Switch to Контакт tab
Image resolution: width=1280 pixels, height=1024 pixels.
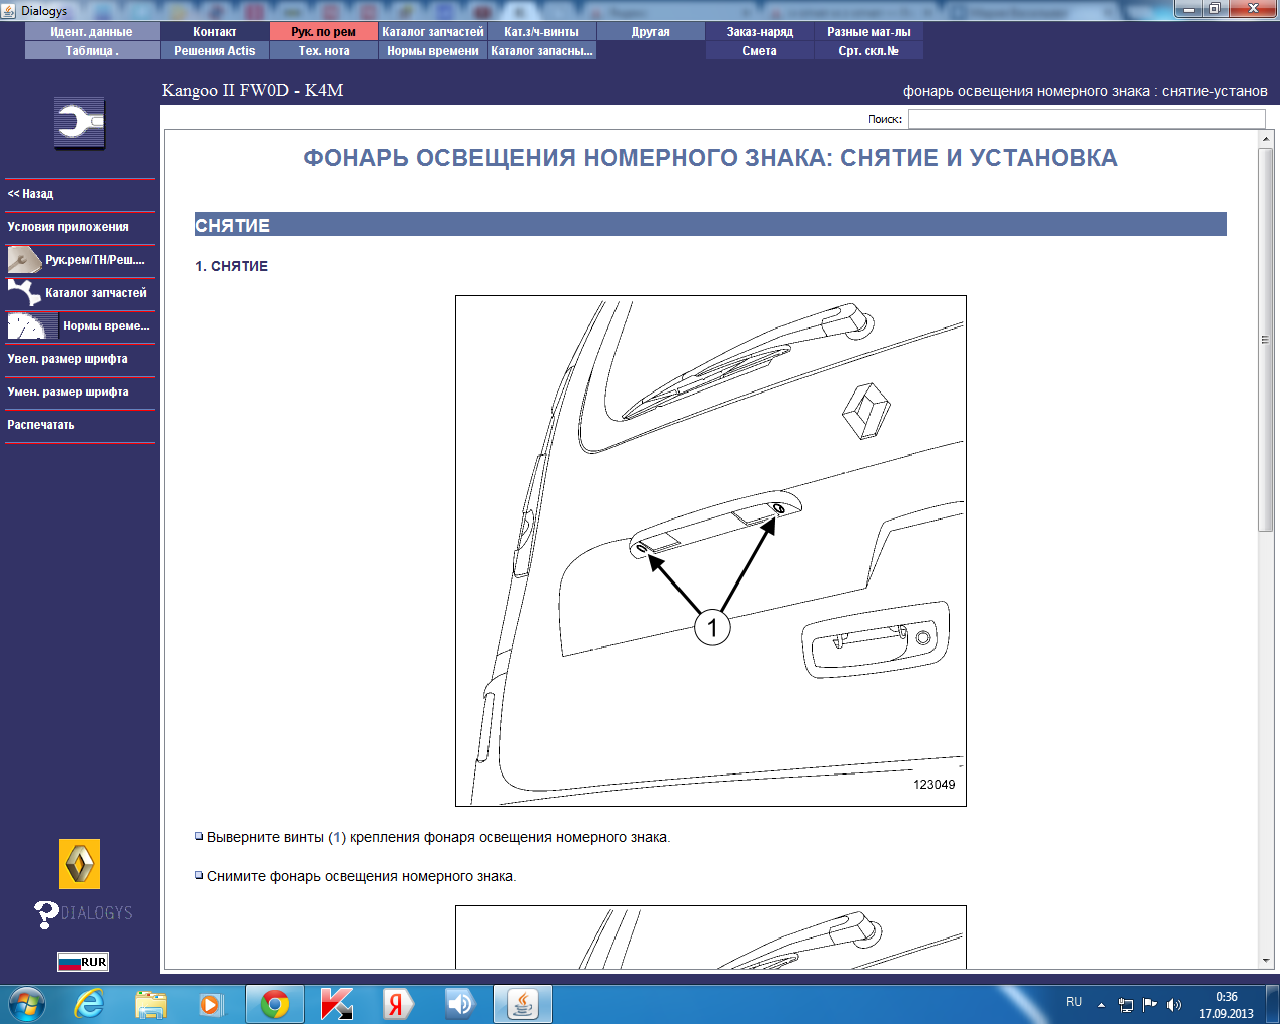pos(215,32)
